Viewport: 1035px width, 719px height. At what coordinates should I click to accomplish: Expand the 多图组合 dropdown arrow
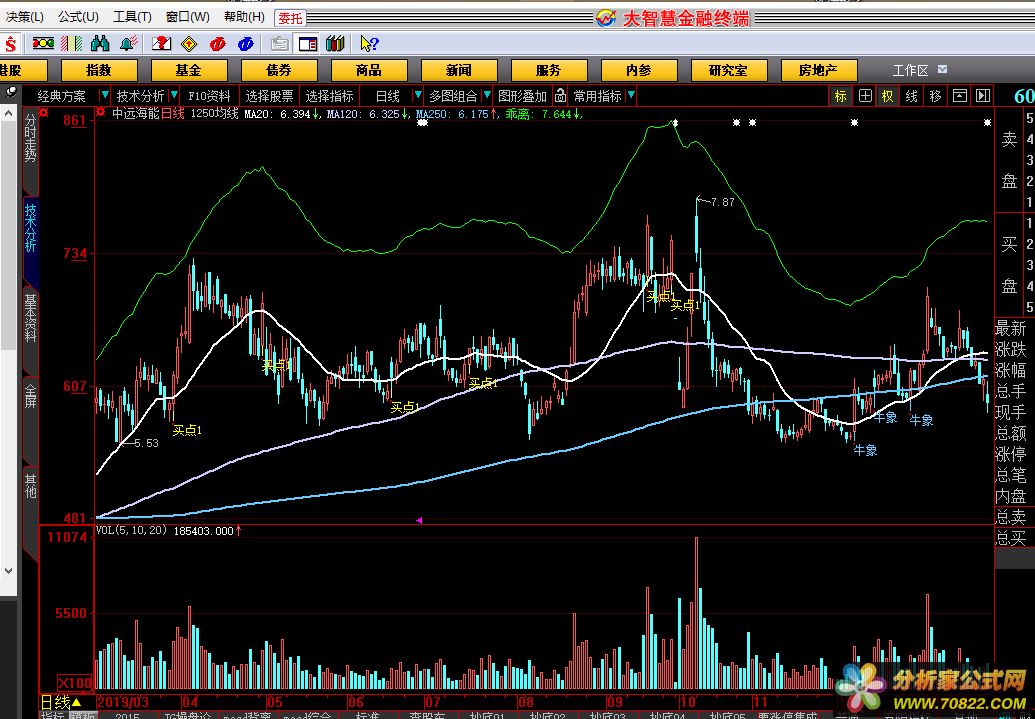point(486,96)
